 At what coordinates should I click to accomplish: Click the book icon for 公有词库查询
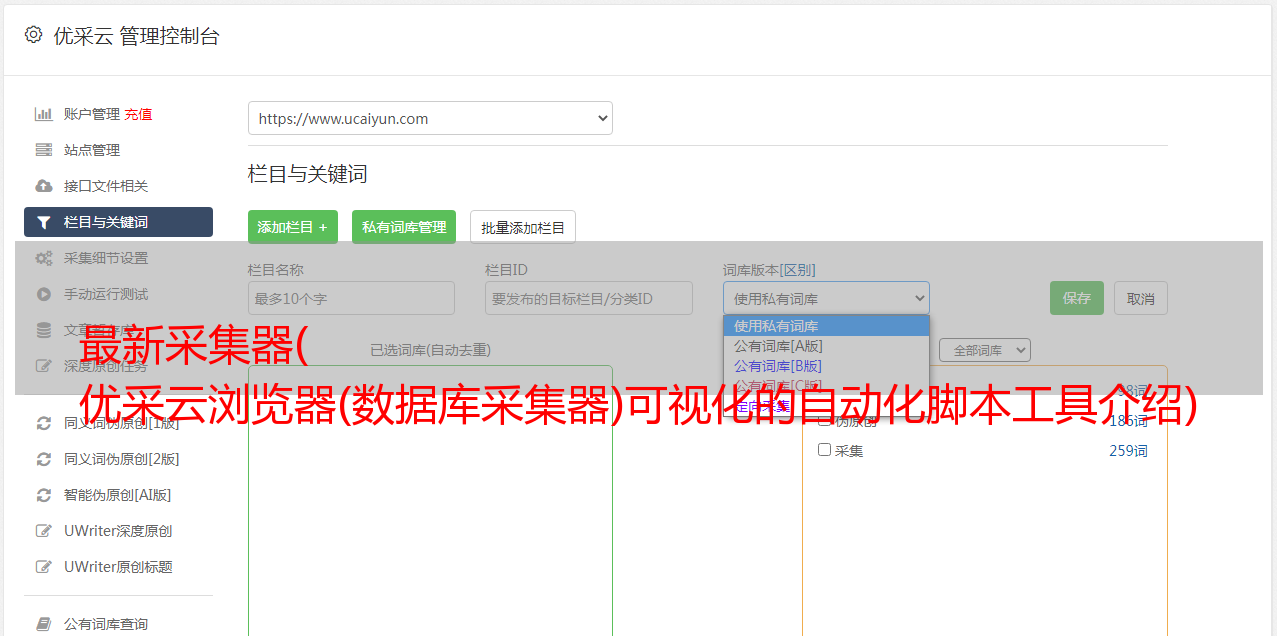(43, 624)
